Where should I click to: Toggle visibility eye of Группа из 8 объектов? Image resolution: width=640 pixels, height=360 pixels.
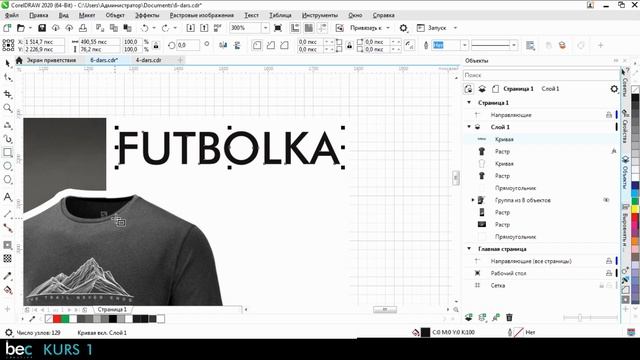click(x=606, y=200)
